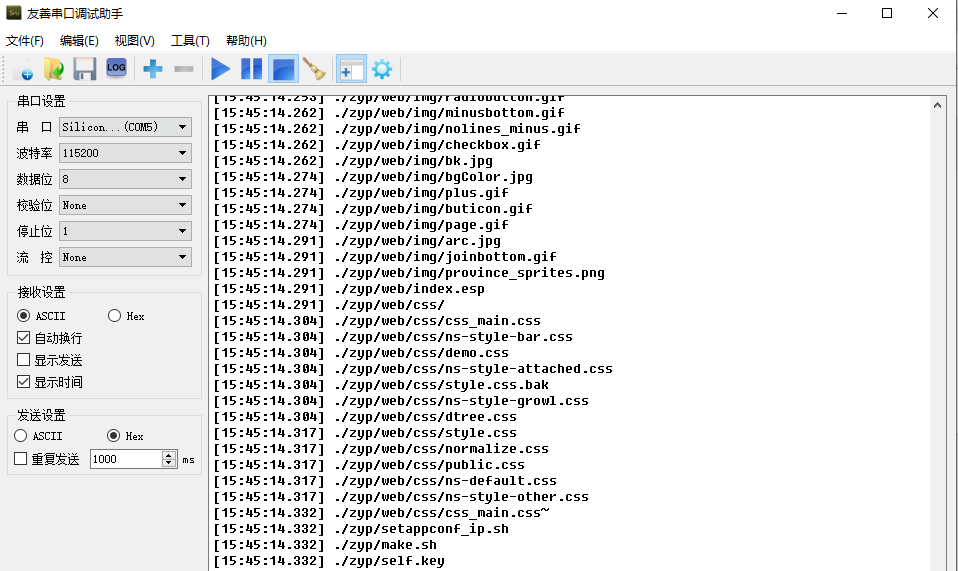Viewport: 958px width, 571px height.
Task: Click the blue plus add icon
Action: tap(153, 69)
